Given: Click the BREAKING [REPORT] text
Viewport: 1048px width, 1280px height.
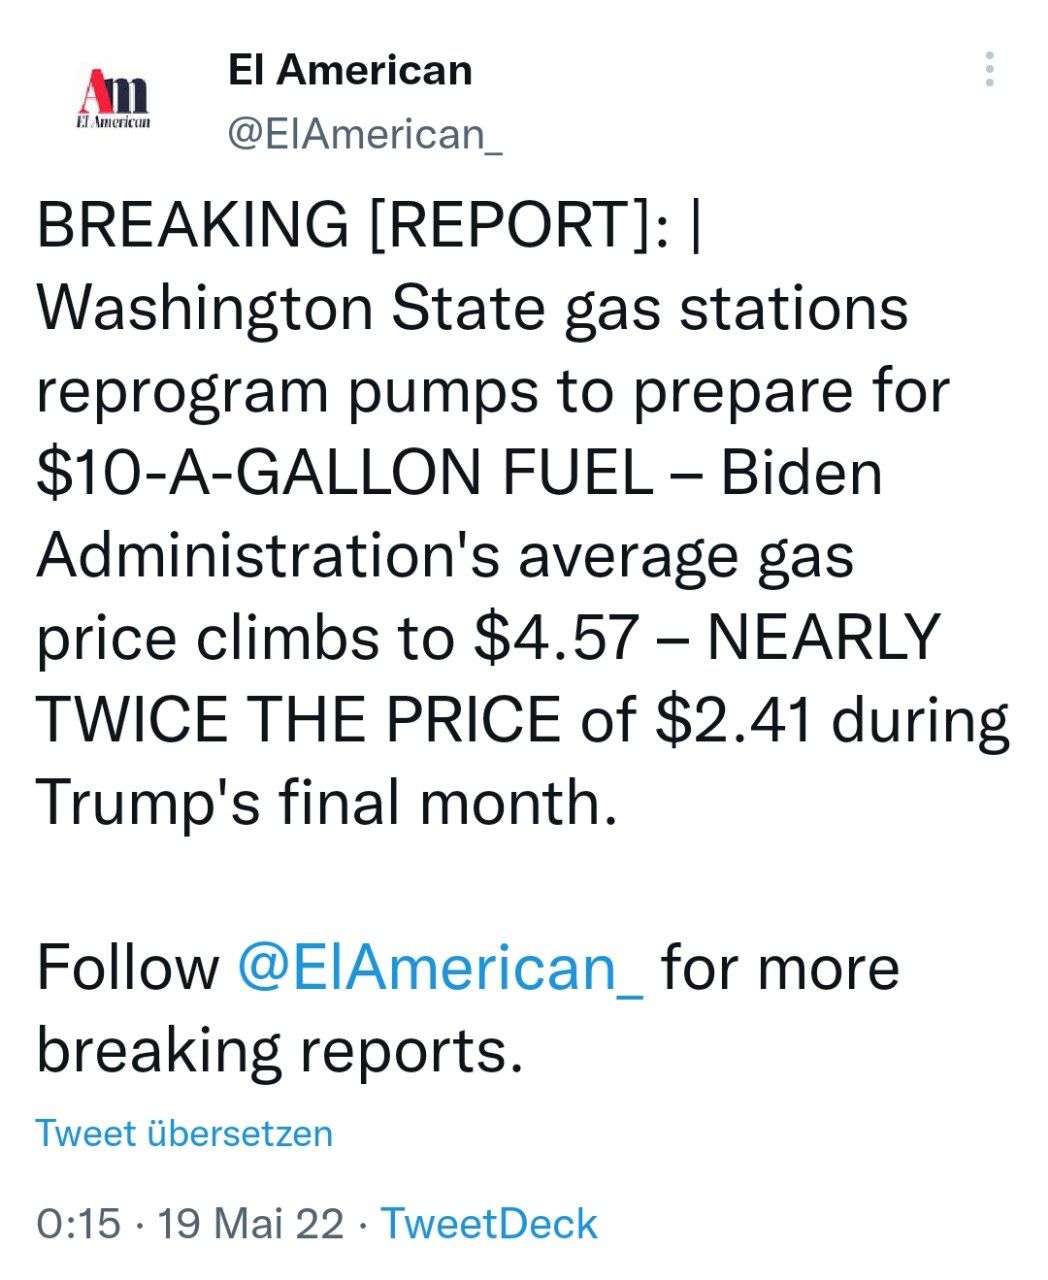Looking at the screenshot, I should point(350,224).
